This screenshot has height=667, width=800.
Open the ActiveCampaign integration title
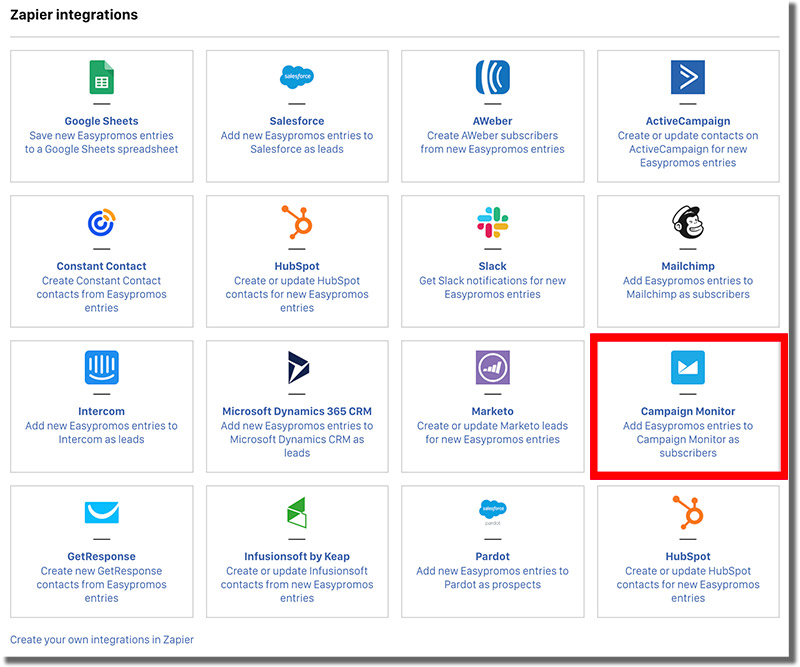pyautogui.click(x=688, y=121)
